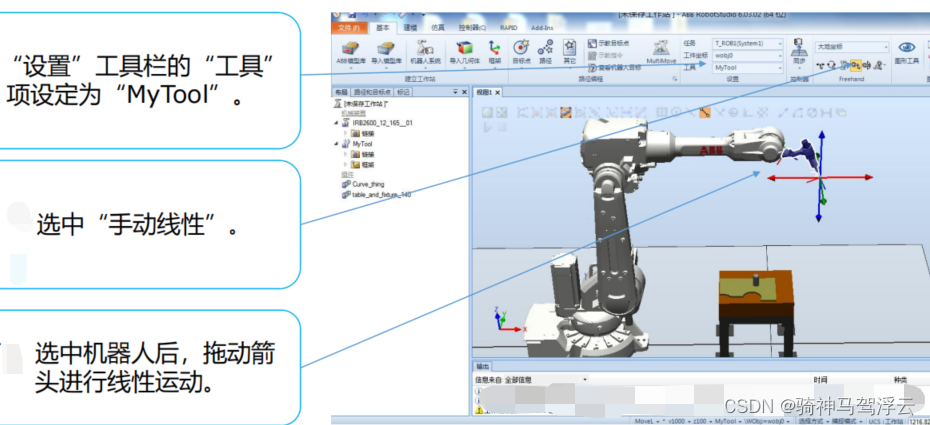Viewport: 930px width, 425px height.
Task: Close the layout browser panel
Action: [x=464, y=92]
